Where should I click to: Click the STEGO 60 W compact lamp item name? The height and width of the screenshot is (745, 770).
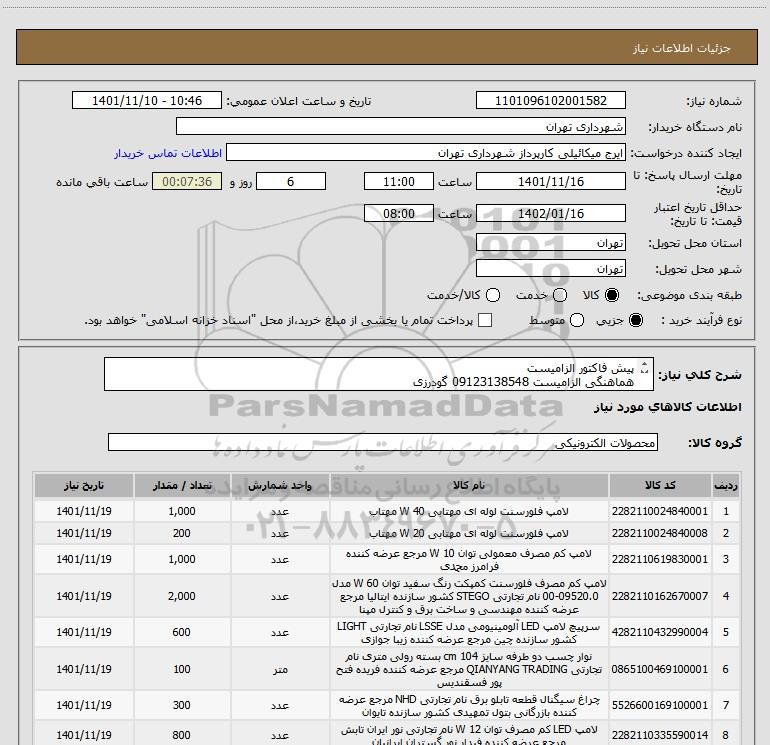469,596
